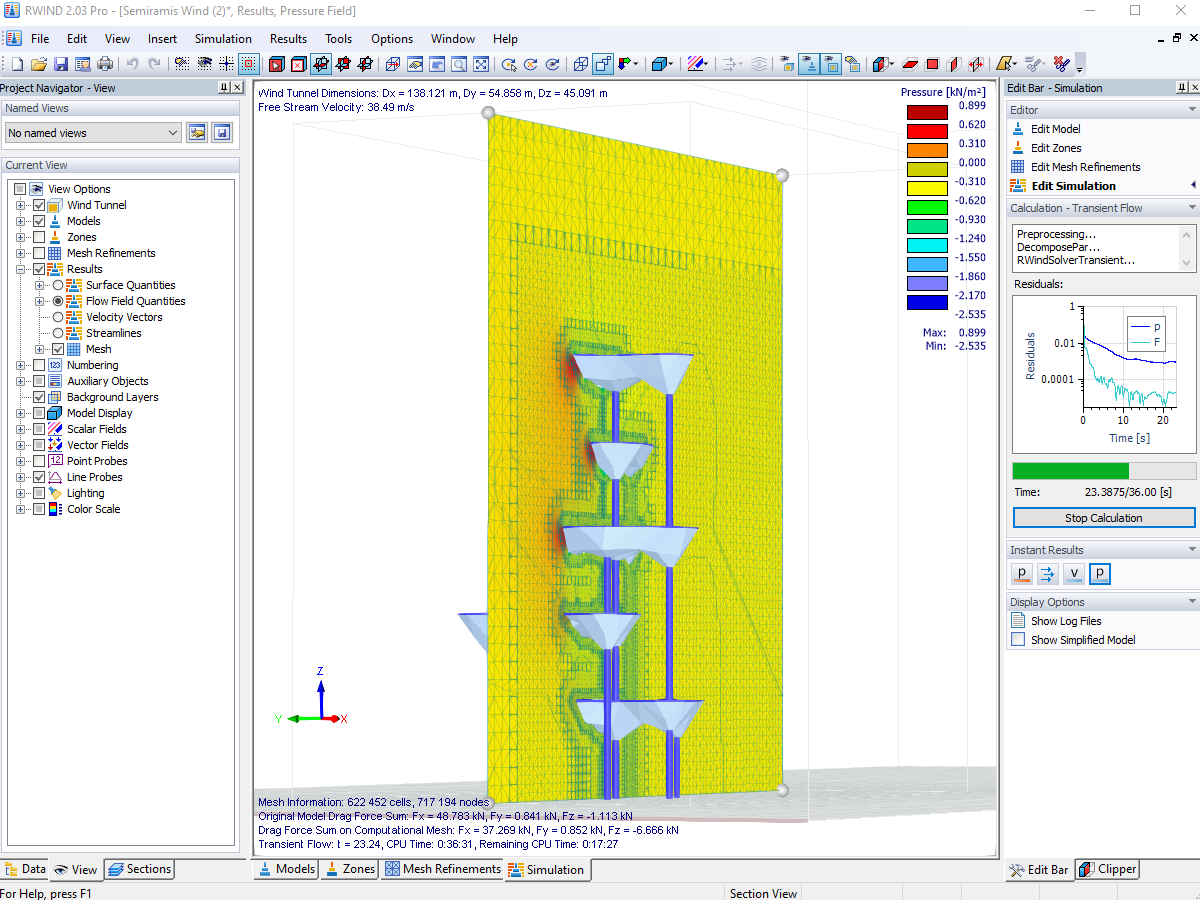This screenshot has width=1200, height=900.
Task: Click the red-bordered selection icon
Action: [248, 64]
